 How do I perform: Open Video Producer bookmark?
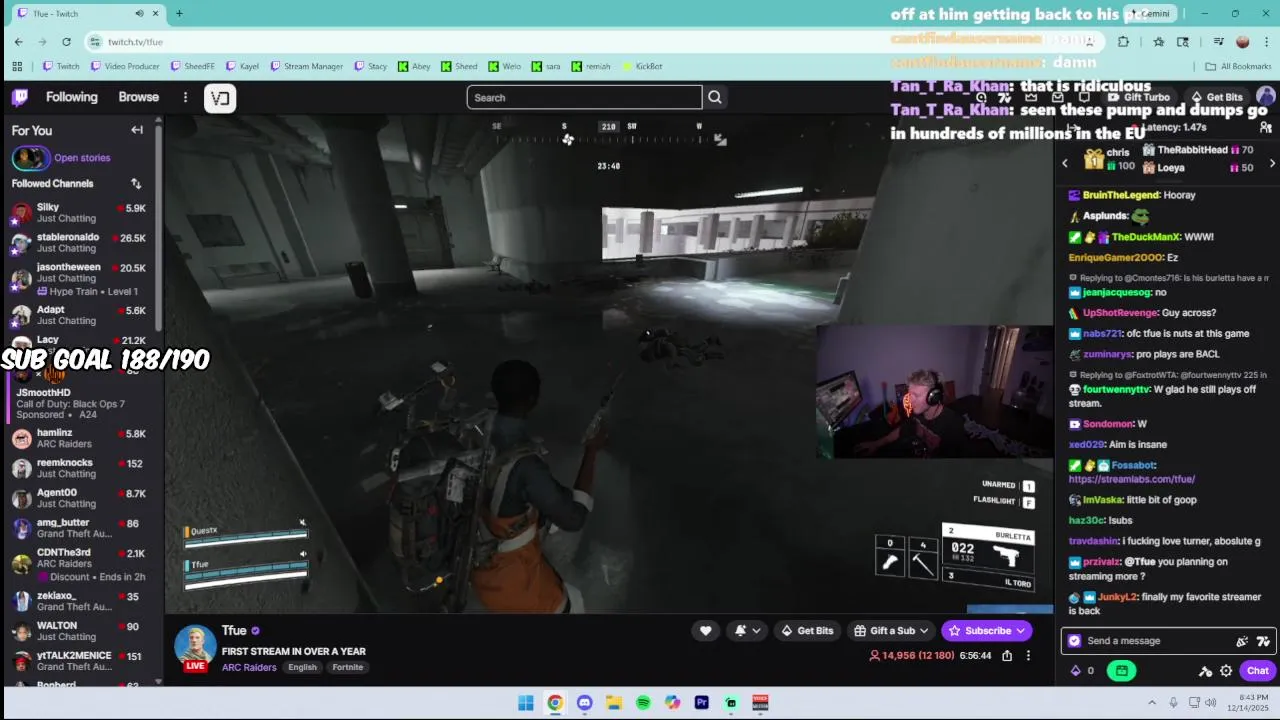tap(125, 66)
